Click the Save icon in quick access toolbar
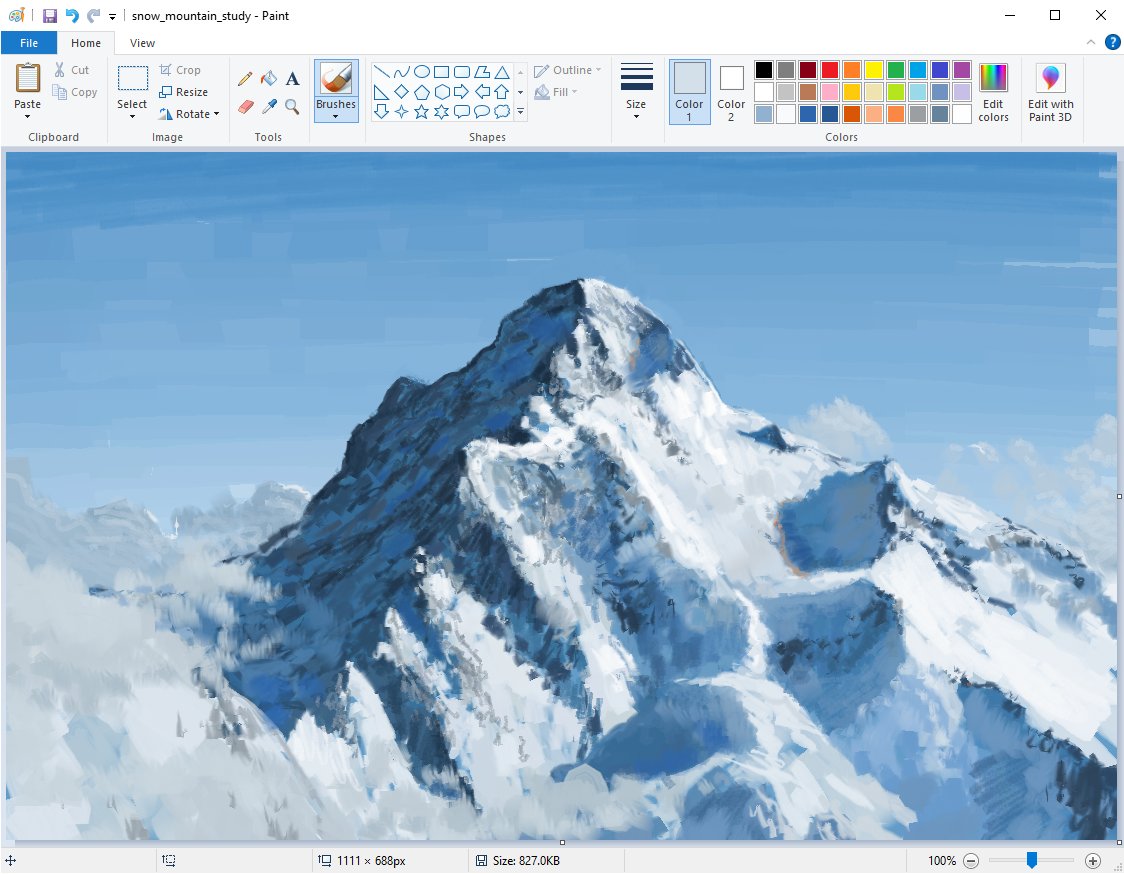 click(49, 16)
